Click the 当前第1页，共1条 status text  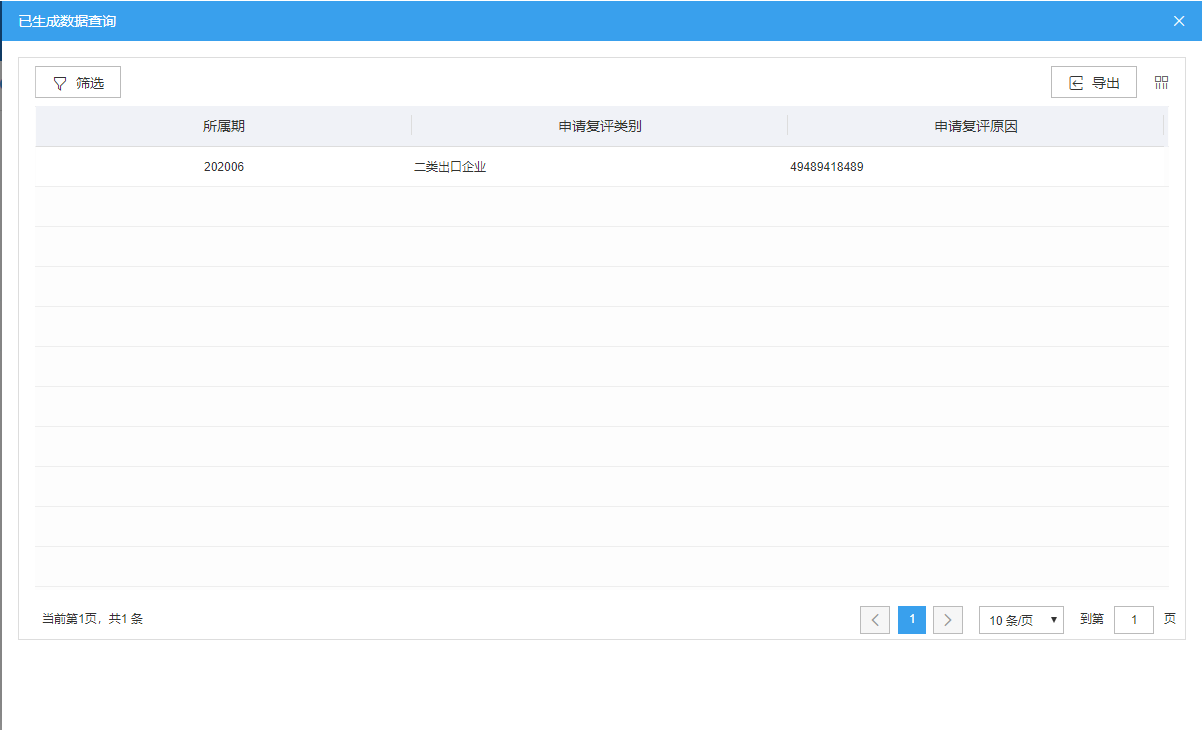(x=92, y=619)
